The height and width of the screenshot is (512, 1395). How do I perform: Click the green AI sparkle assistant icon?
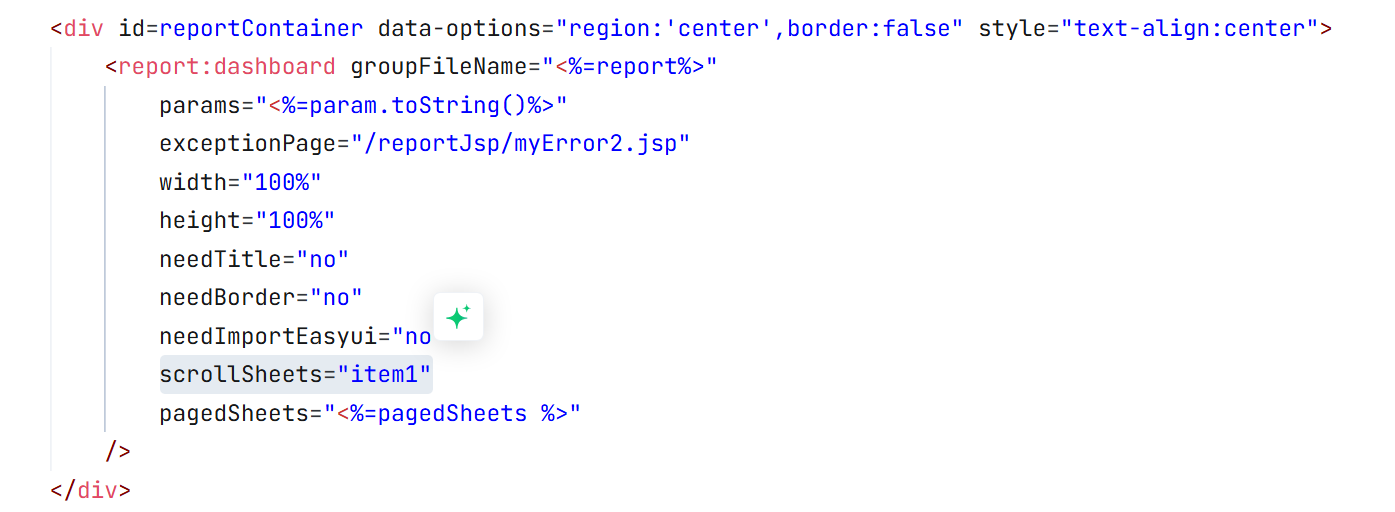tap(458, 317)
